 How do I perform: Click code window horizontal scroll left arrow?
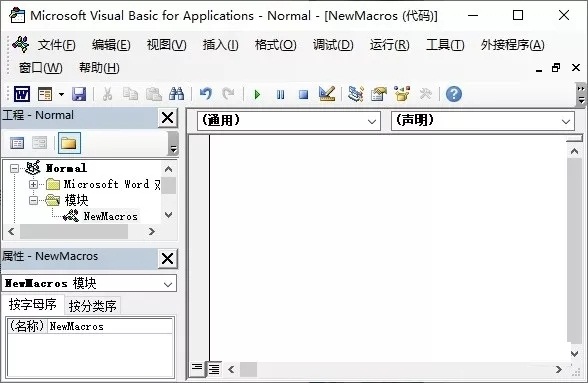click(231, 369)
